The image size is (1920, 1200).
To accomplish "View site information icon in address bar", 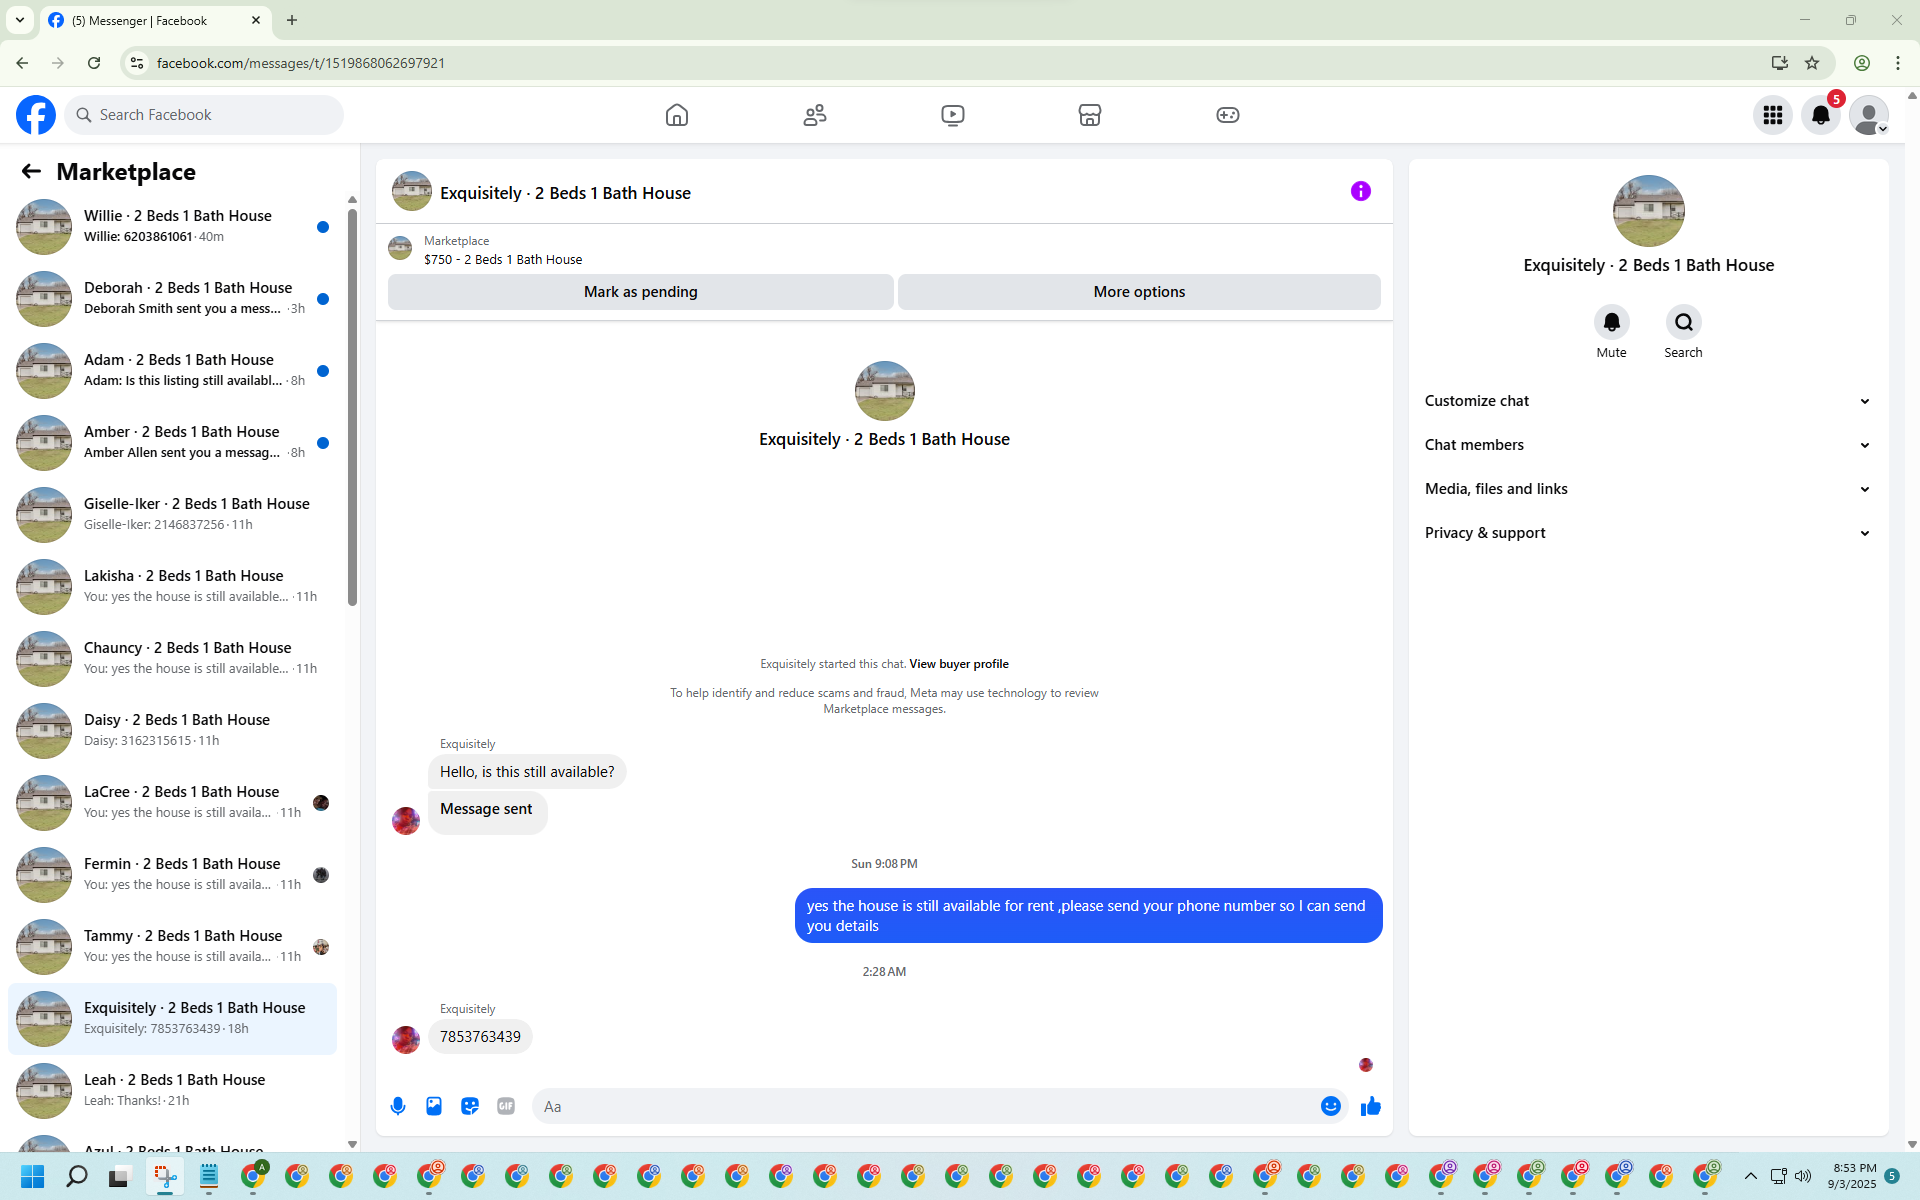I will (137, 63).
